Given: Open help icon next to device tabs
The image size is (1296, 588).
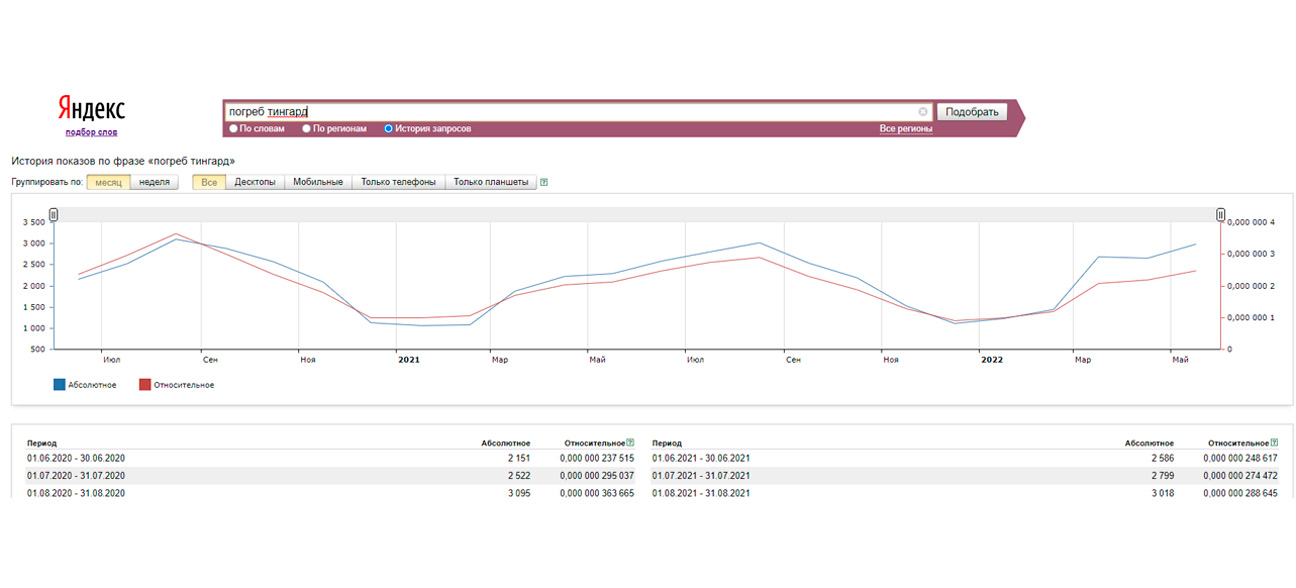Looking at the screenshot, I should tap(544, 182).
